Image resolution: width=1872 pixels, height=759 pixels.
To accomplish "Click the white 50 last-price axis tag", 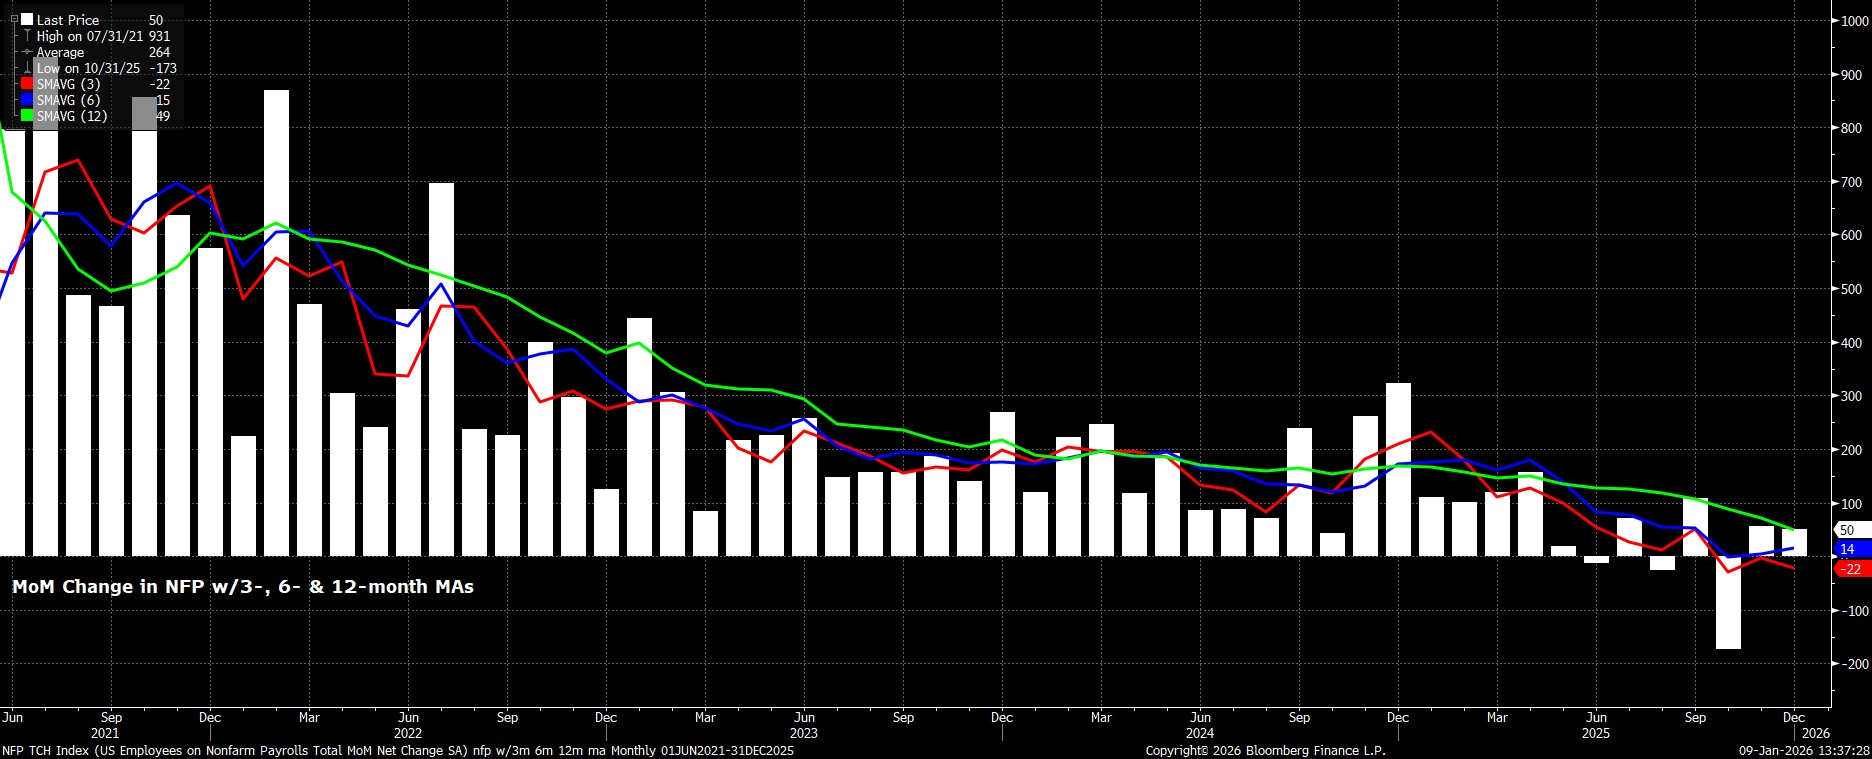I will pos(1848,530).
